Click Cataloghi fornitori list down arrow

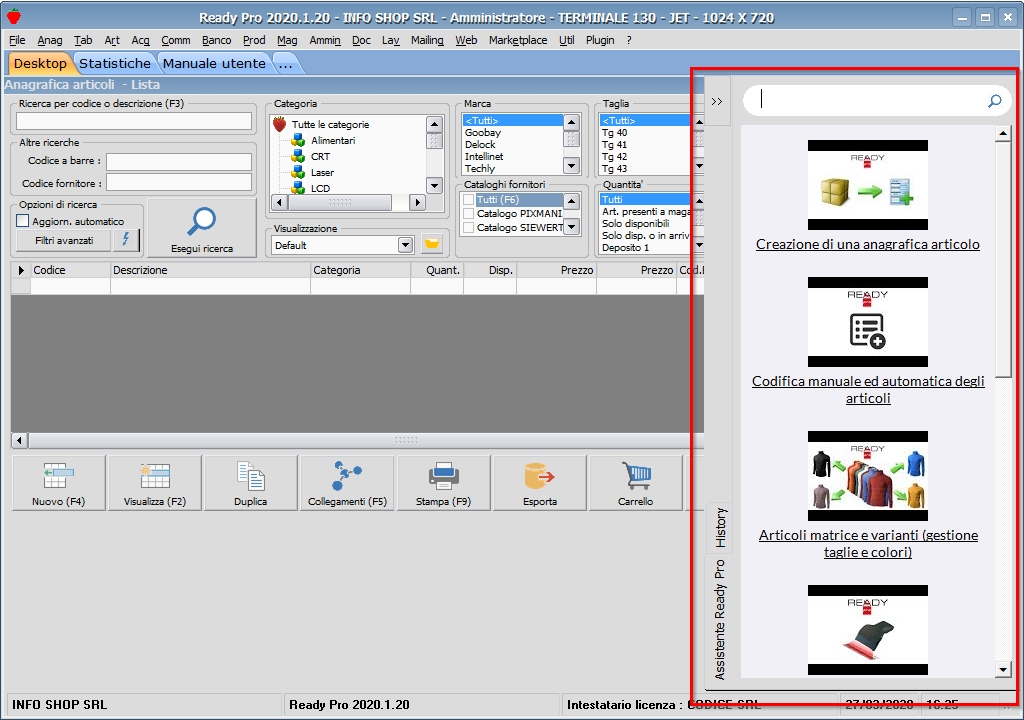(571, 227)
